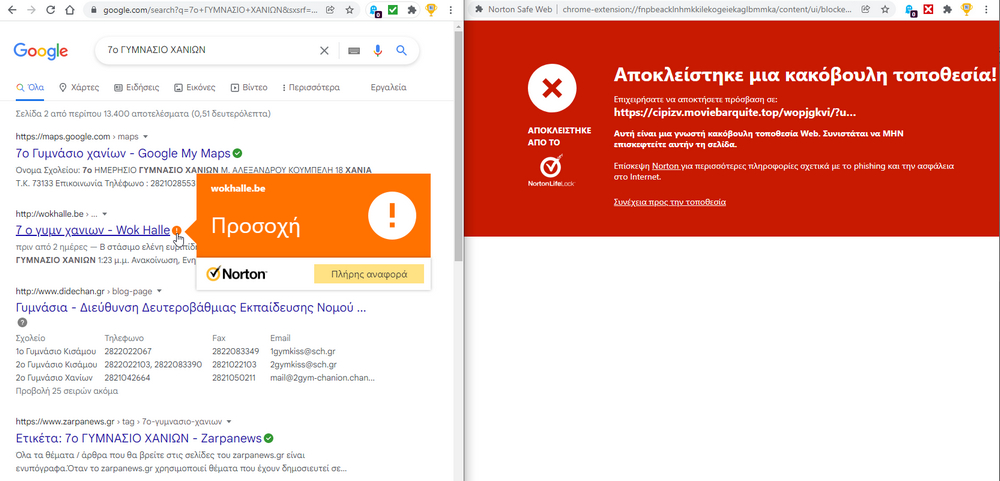This screenshot has height=481, width=1000.
Task: Click green safe badge beside Google My Maps result
Action: (237, 153)
